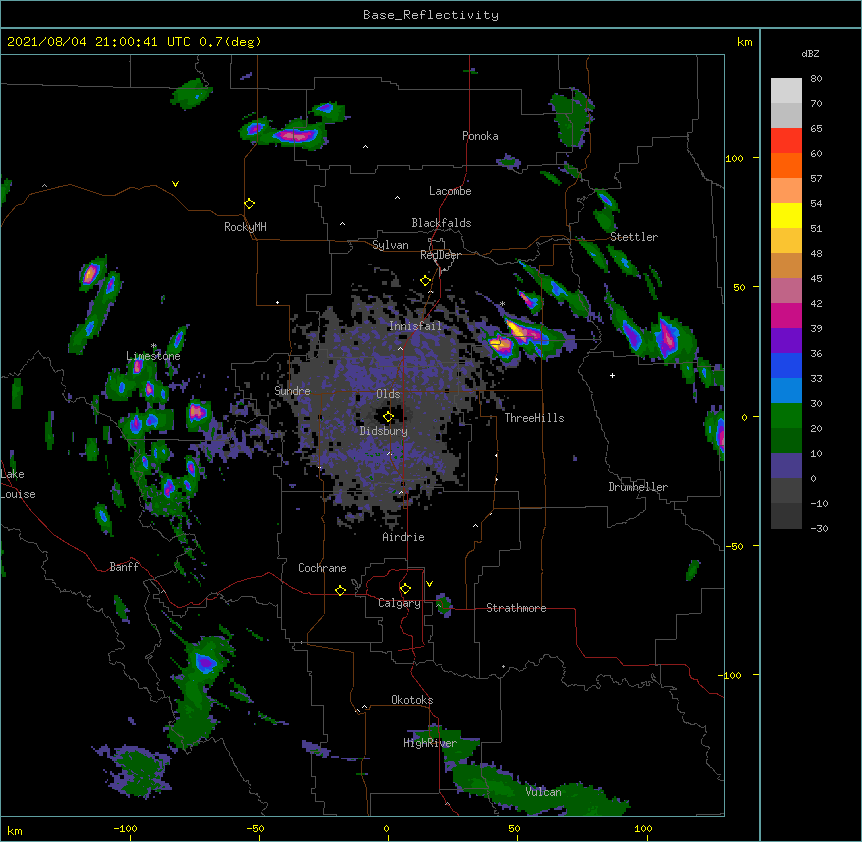Click the Innisfail city label
The image size is (862, 842).
click(x=415, y=326)
